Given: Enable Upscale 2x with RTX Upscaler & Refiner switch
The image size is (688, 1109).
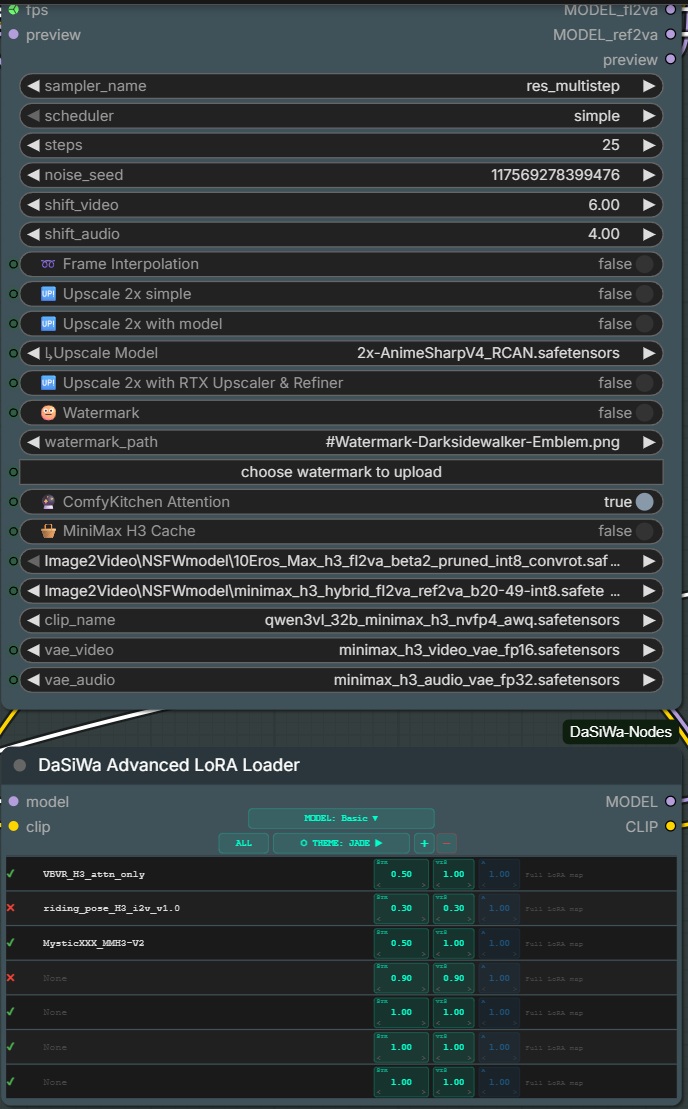Looking at the screenshot, I should coord(644,383).
